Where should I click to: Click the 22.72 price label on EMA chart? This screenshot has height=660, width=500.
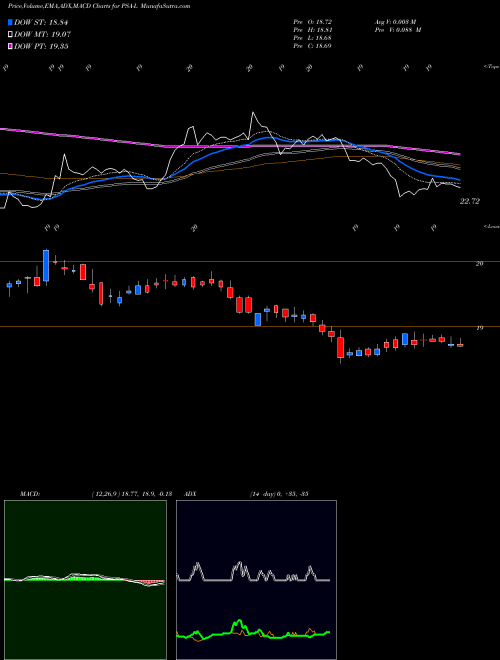point(469,202)
